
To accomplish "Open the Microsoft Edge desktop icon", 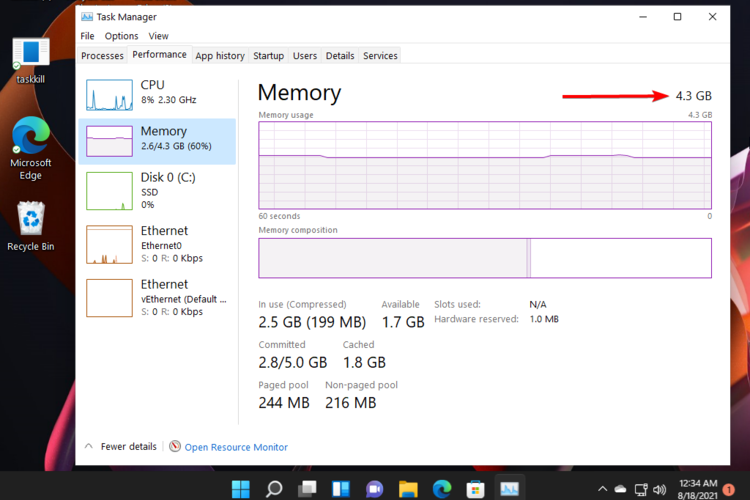I will click(x=31, y=147).
